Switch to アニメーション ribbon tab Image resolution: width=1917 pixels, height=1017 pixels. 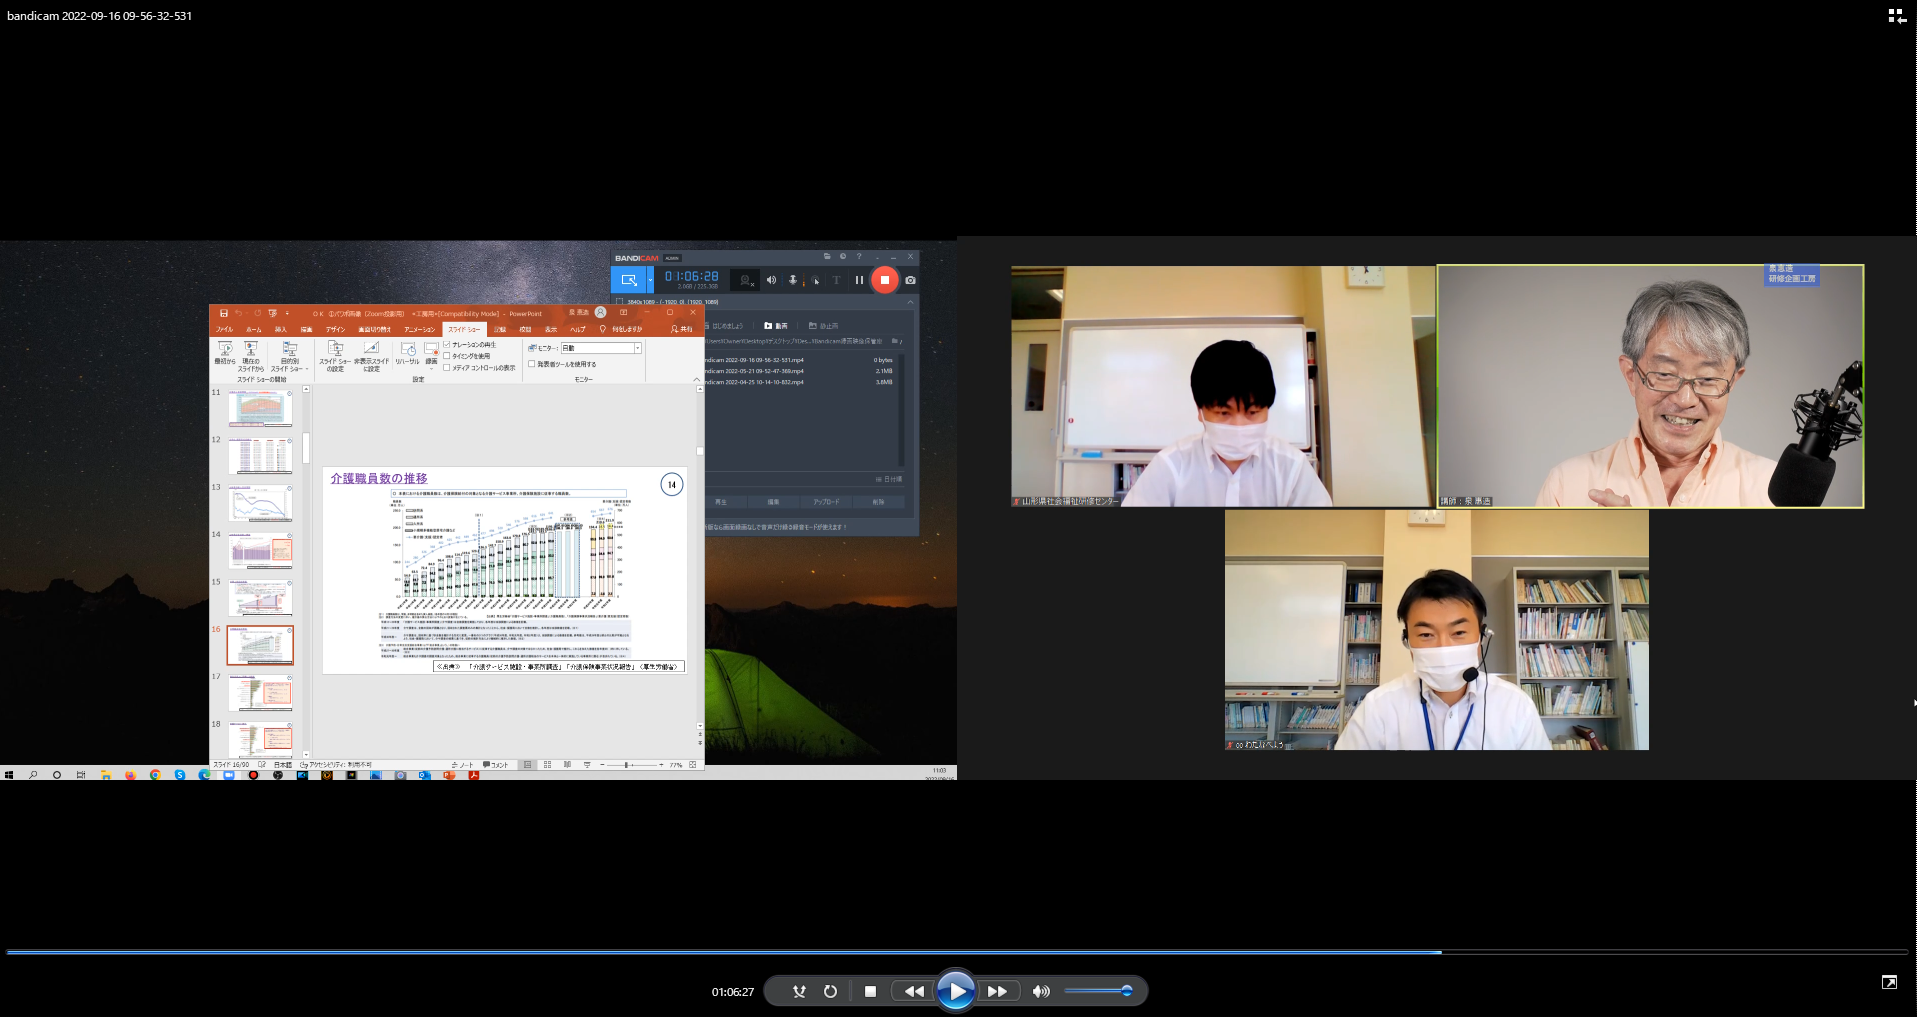[420, 329]
